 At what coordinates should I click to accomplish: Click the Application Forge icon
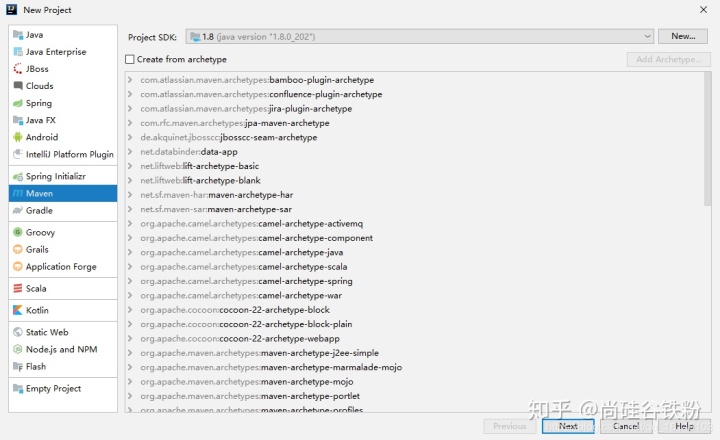click(x=18, y=266)
